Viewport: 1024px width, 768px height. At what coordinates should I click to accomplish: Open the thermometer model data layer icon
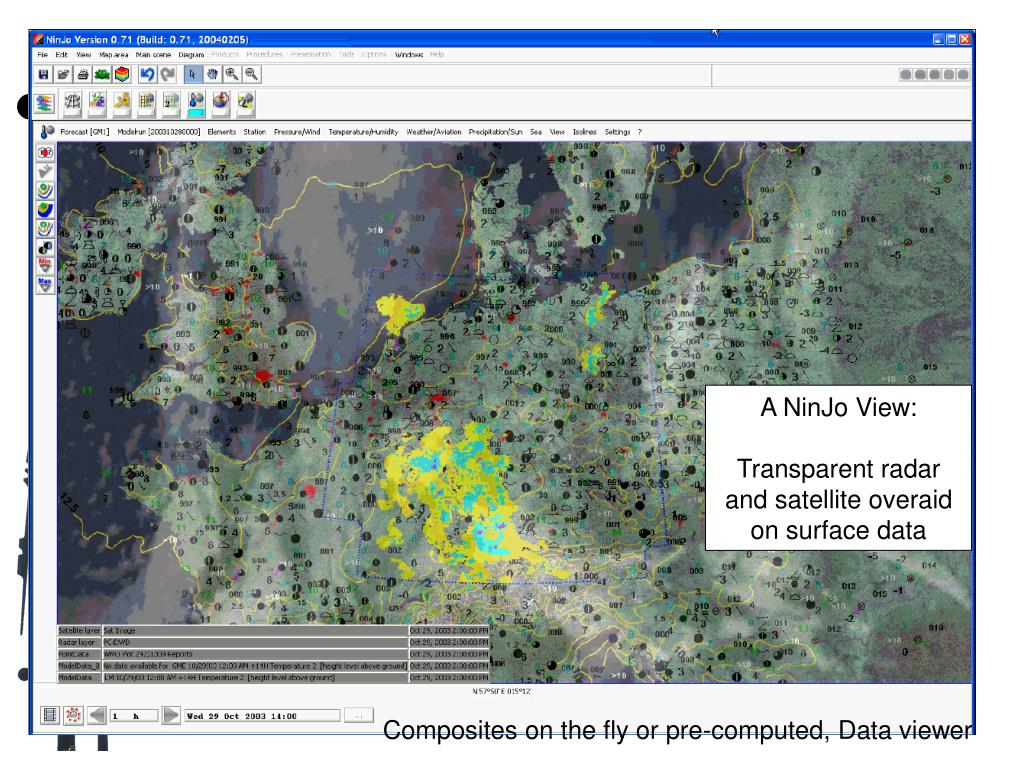tap(196, 103)
